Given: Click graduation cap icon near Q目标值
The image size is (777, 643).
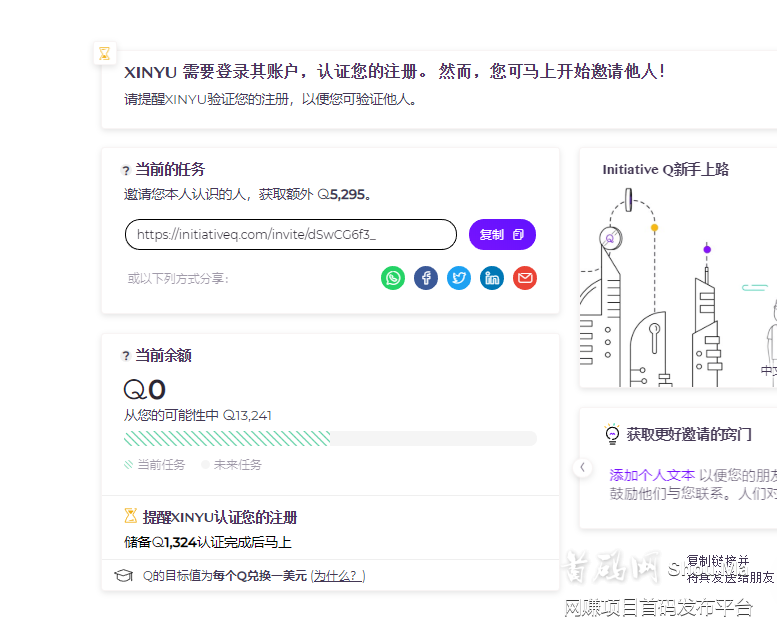Looking at the screenshot, I should (123, 576).
